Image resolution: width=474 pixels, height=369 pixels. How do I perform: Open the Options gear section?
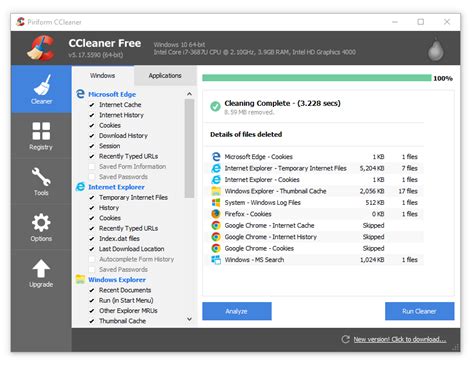pyautogui.click(x=41, y=227)
